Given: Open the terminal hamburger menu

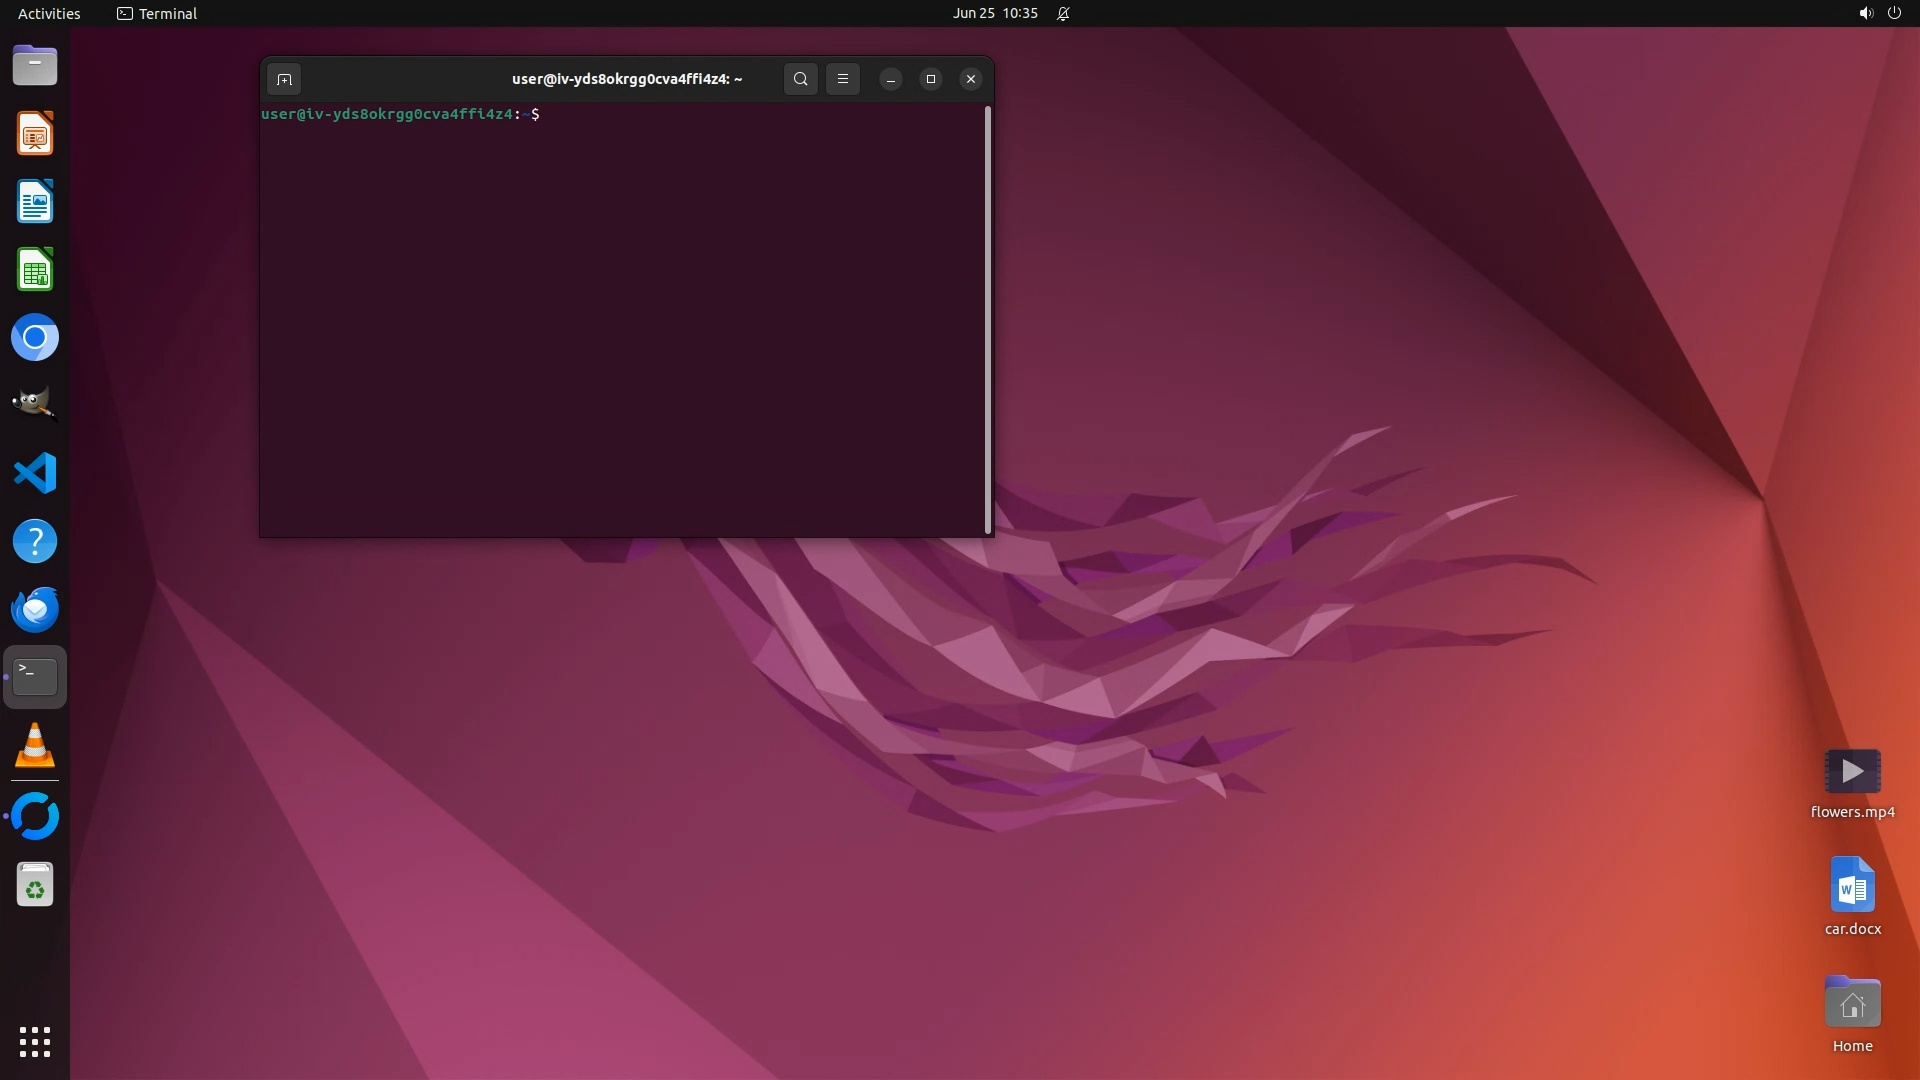Looking at the screenshot, I should [x=843, y=79].
